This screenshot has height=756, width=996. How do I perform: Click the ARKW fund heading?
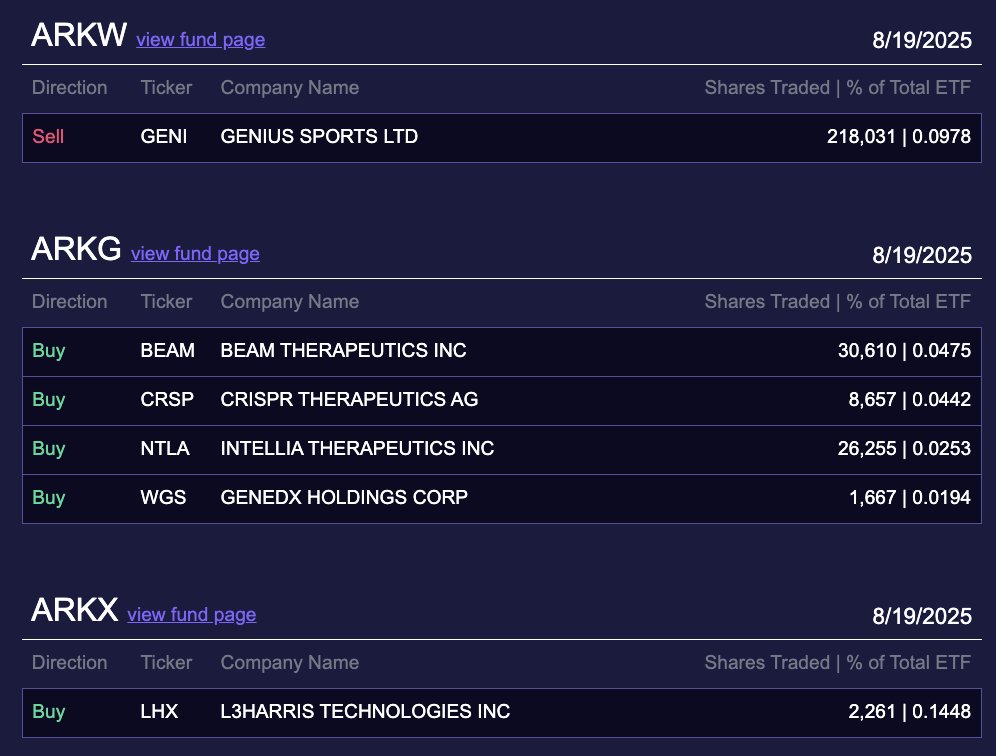[x=79, y=35]
